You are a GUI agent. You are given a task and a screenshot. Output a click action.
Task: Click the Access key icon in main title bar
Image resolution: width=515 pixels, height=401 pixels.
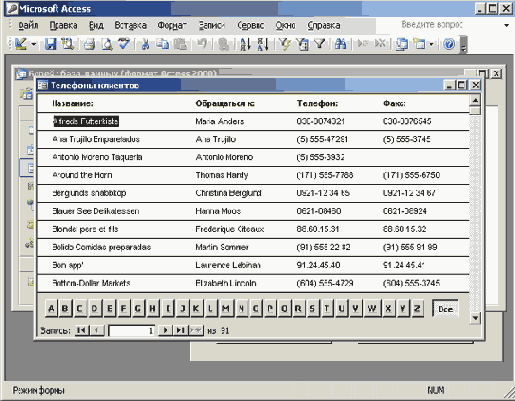(x=12, y=8)
